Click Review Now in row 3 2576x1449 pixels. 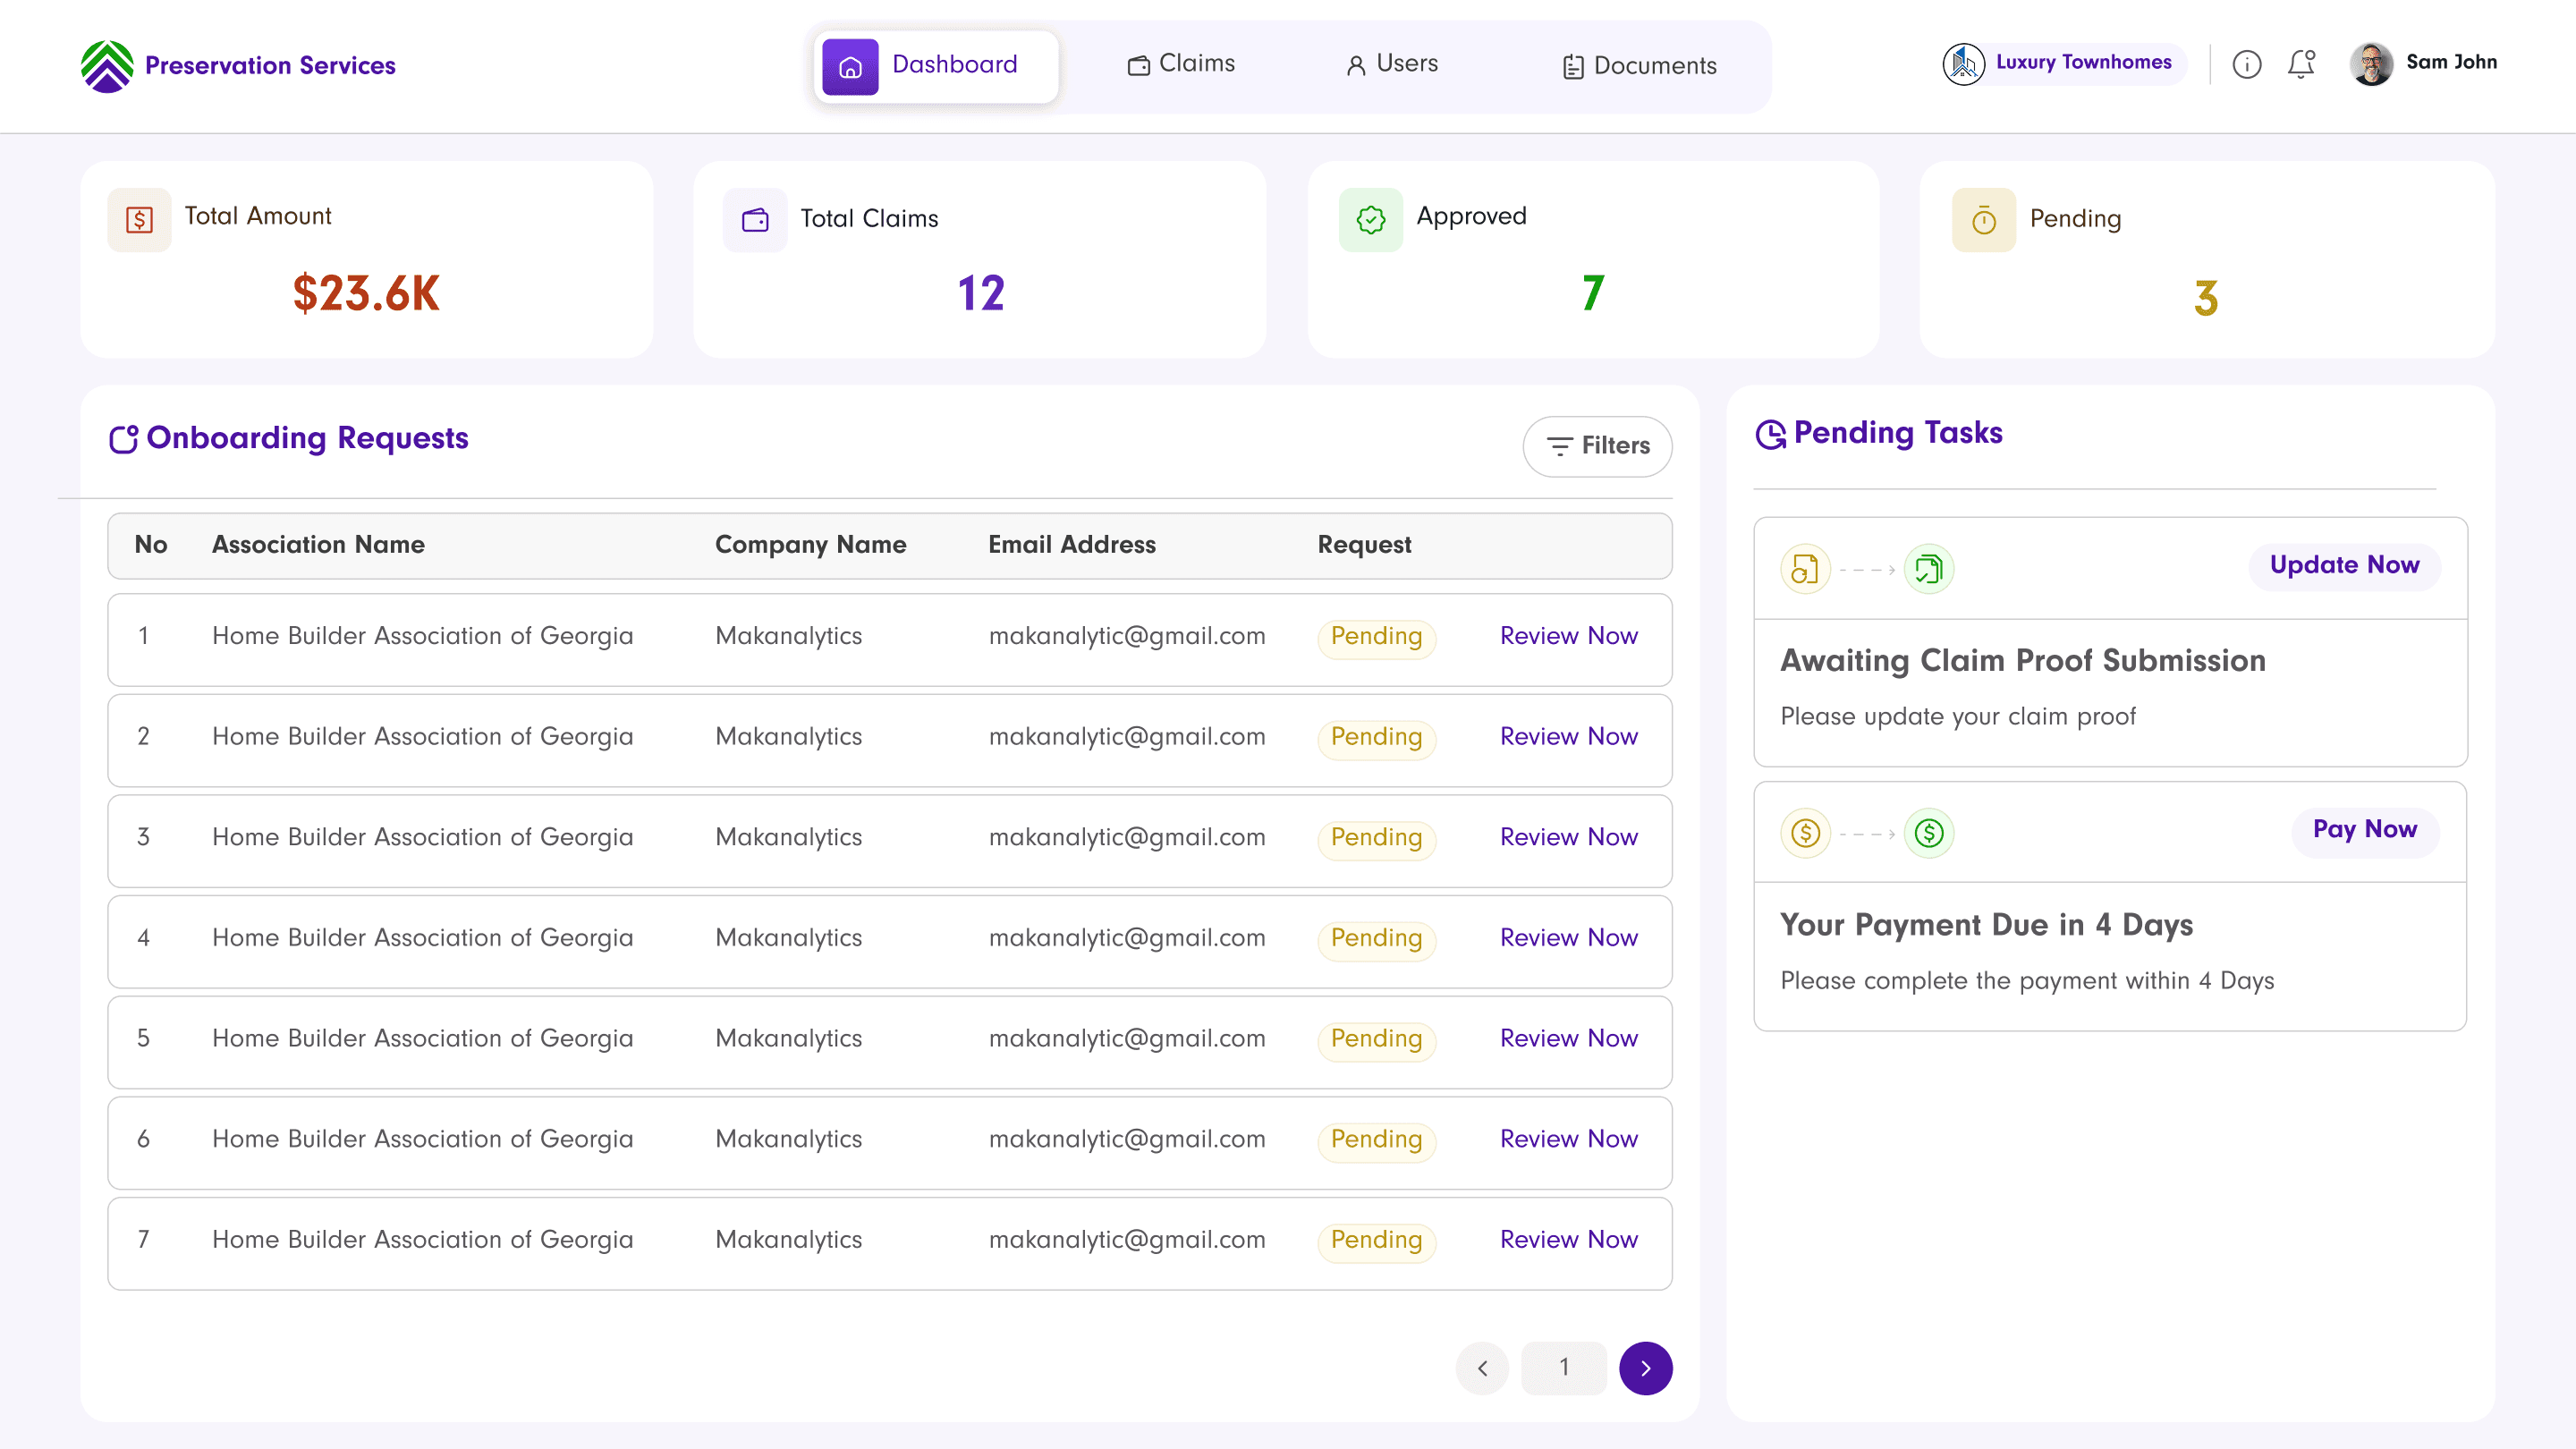click(1568, 838)
